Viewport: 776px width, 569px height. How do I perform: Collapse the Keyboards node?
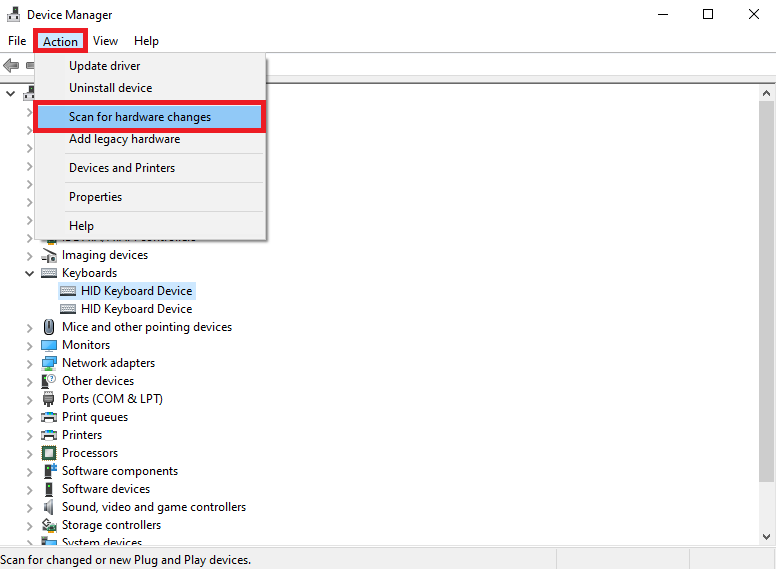click(x=30, y=274)
